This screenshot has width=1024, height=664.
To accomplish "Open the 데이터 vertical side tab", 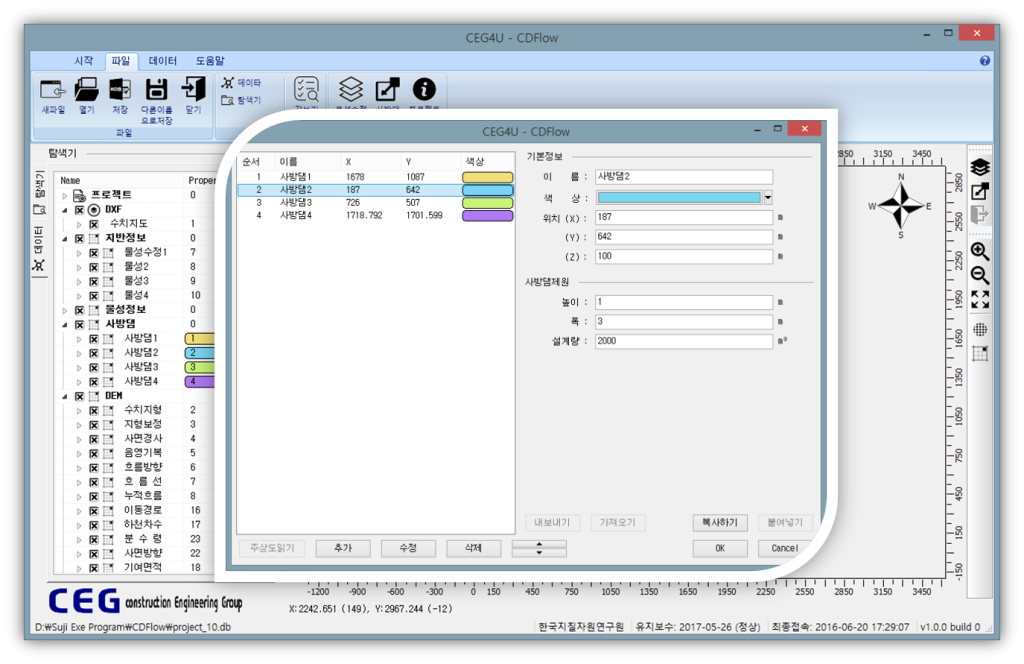I will coord(39,249).
